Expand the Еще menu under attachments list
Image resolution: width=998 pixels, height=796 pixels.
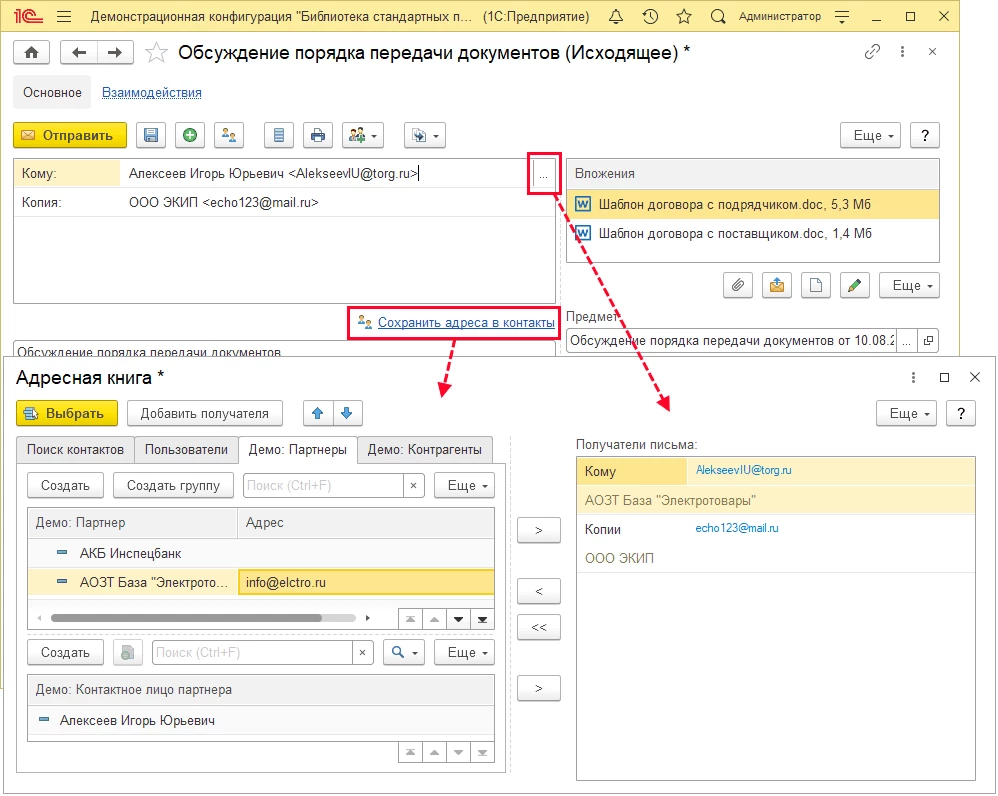(909, 286)
